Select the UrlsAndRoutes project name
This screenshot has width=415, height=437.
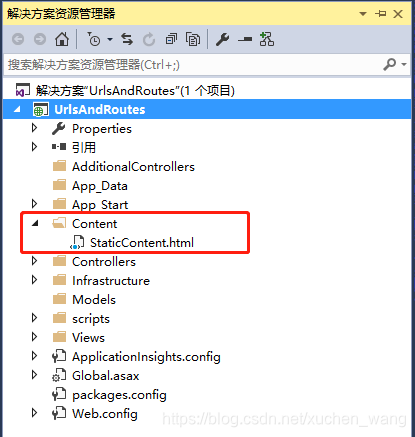pyautogui.click(x=100, y=109)
